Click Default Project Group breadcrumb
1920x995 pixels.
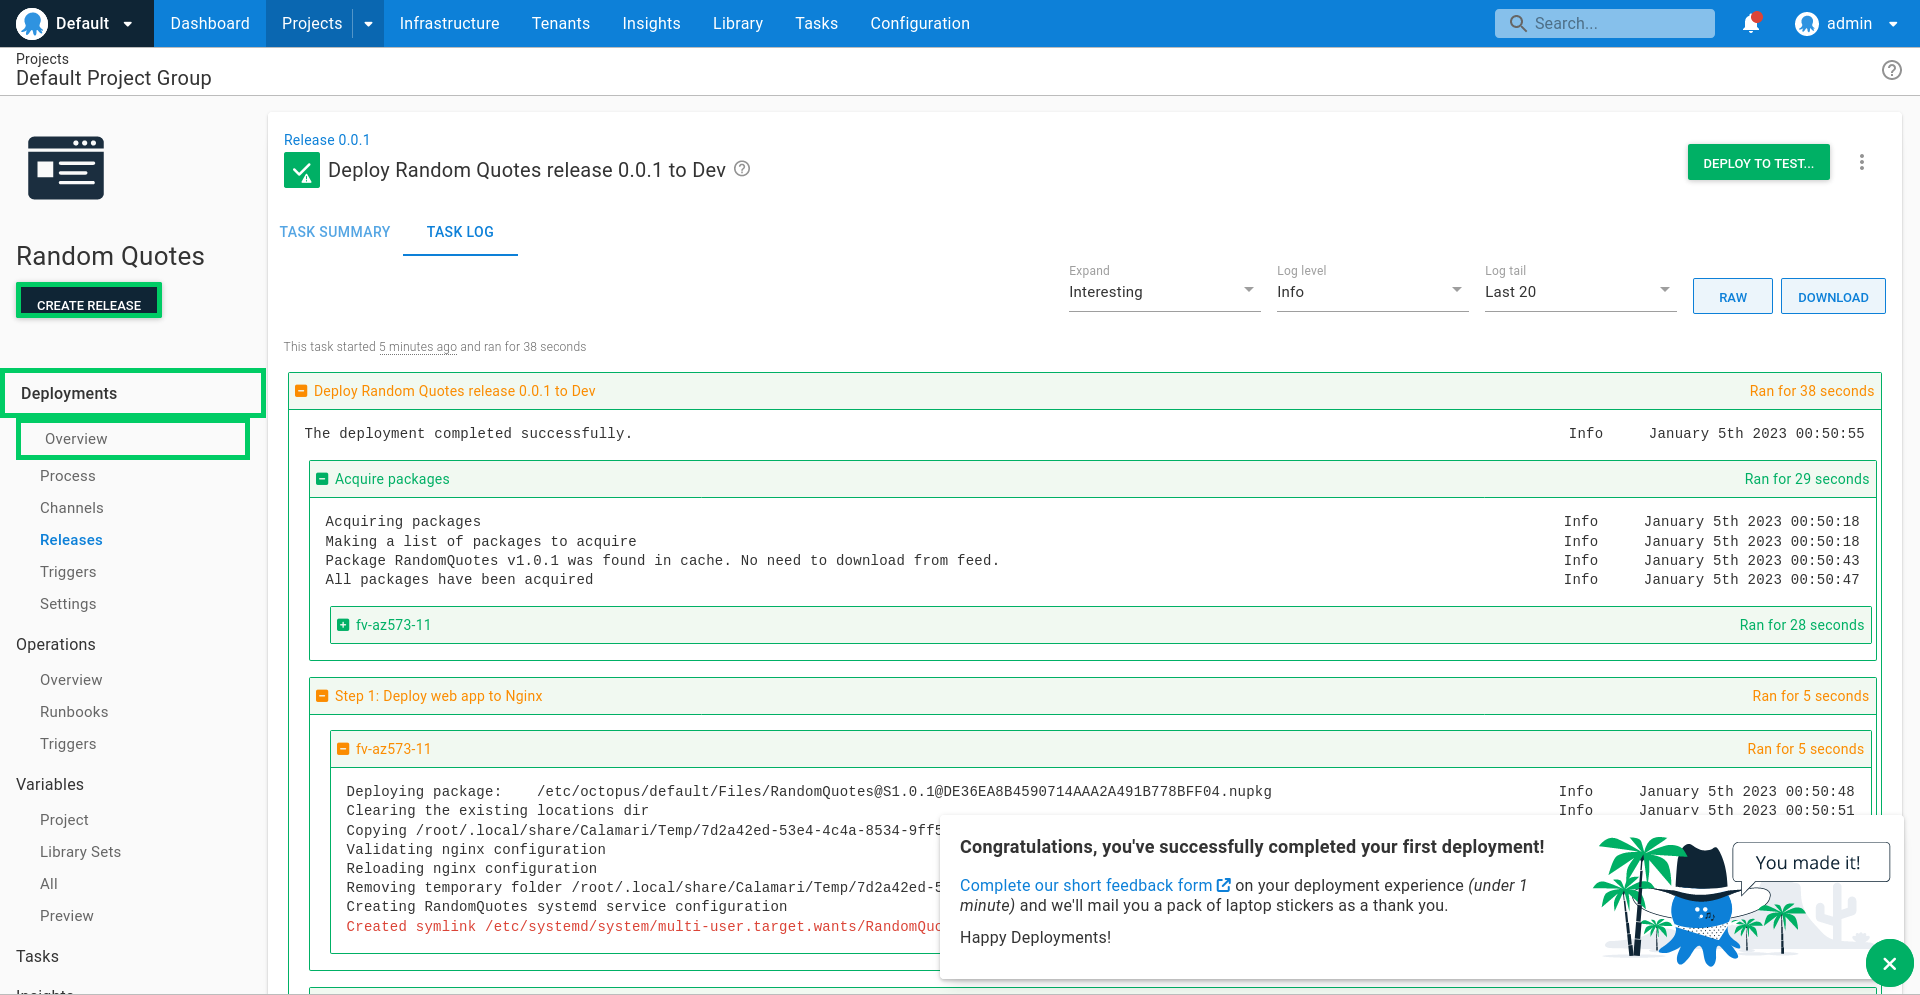pos(113,78)
